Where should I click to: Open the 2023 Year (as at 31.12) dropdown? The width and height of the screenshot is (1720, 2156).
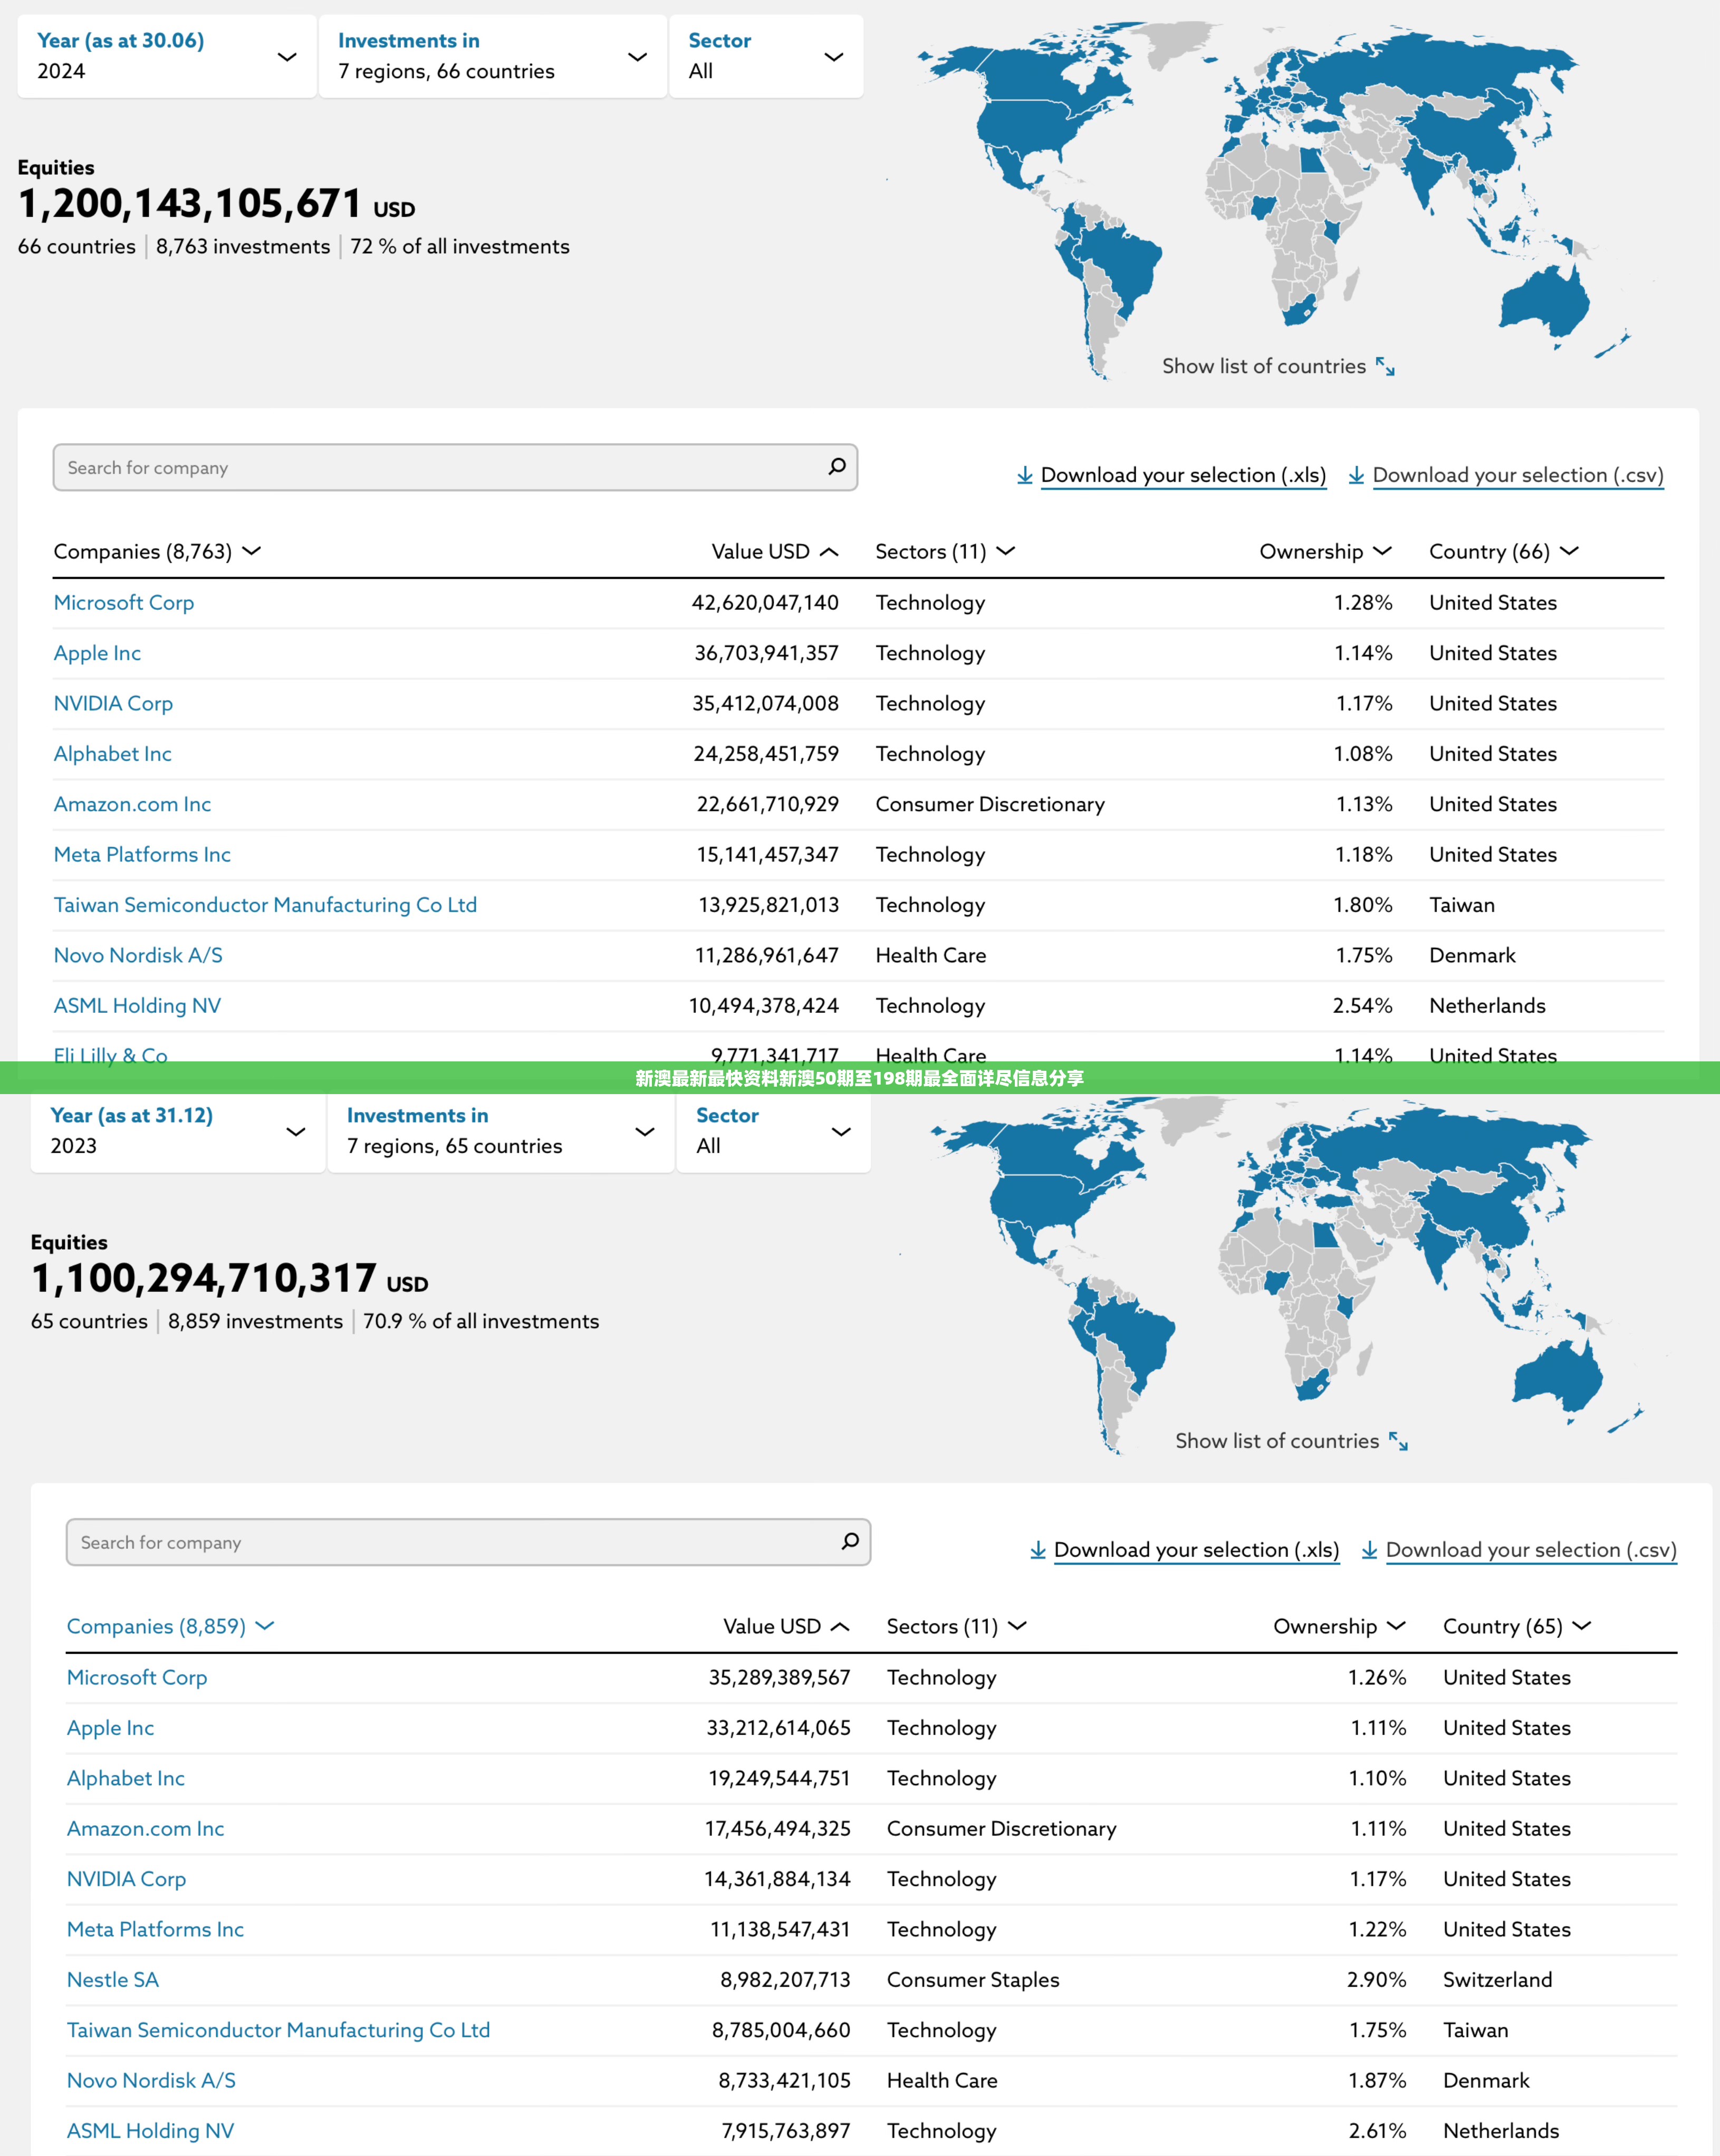(x=178, y=1131)
